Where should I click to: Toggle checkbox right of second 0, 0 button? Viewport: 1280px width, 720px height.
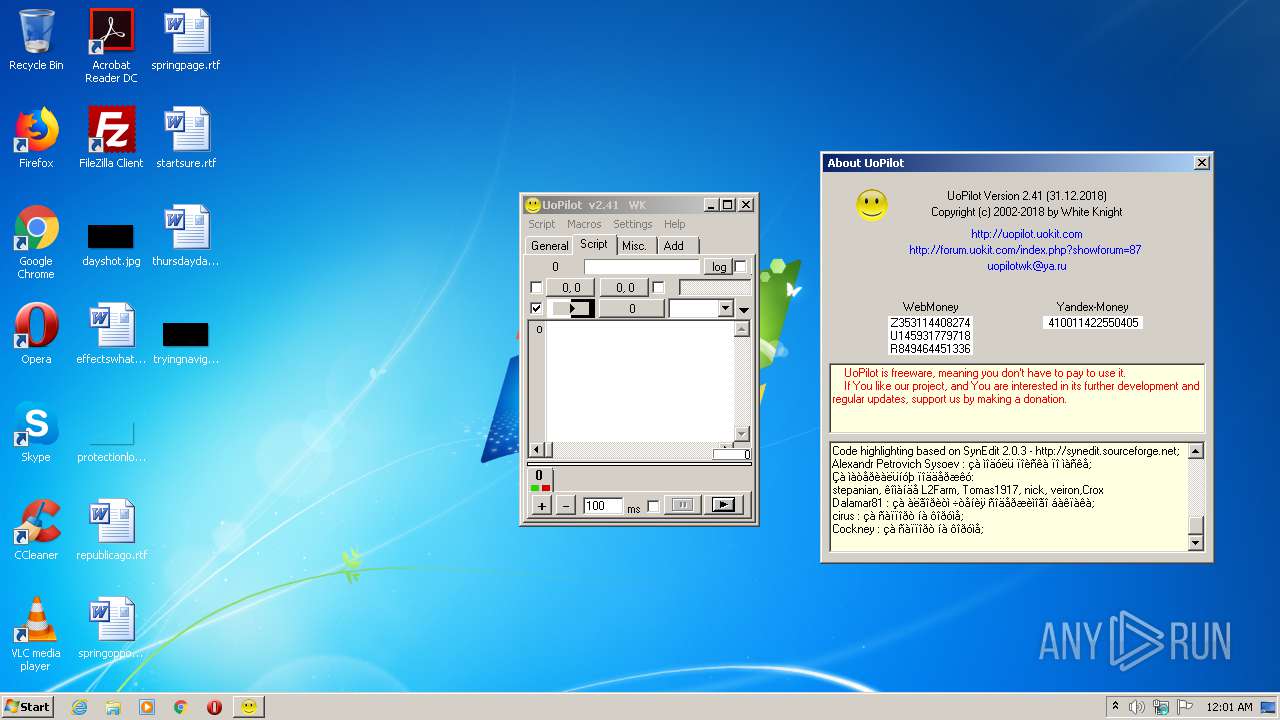click(658, 288)
